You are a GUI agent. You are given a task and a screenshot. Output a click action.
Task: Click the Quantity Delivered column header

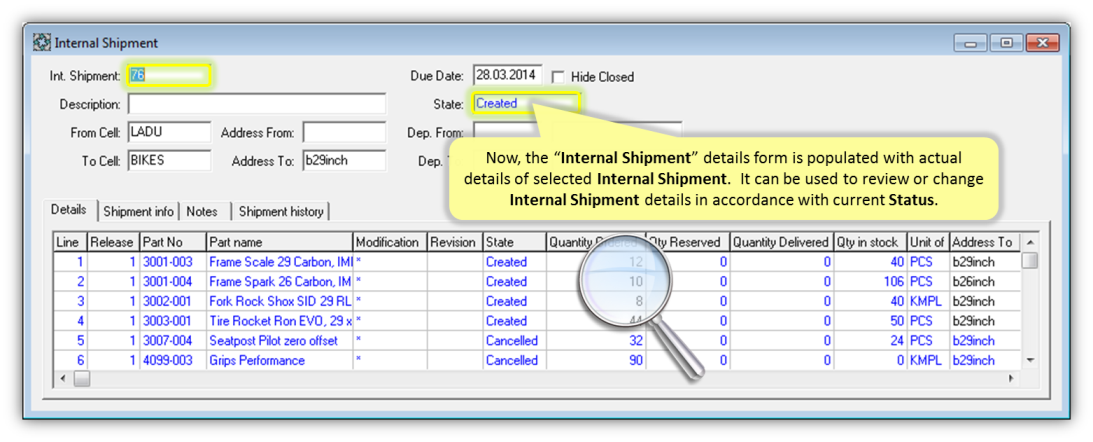(781, 242)
